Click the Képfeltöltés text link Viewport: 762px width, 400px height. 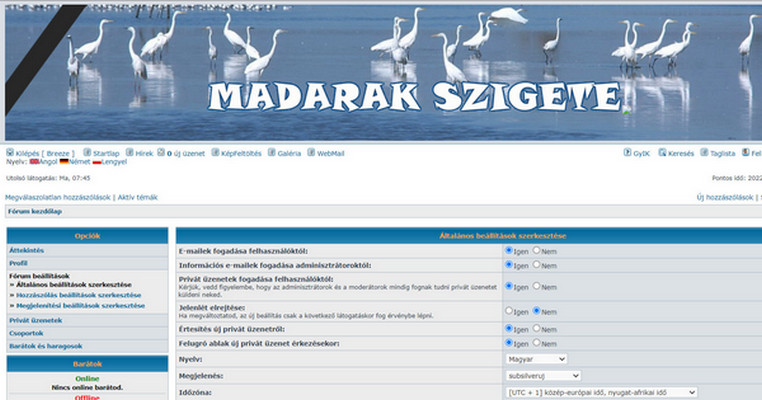click(241, 154)
